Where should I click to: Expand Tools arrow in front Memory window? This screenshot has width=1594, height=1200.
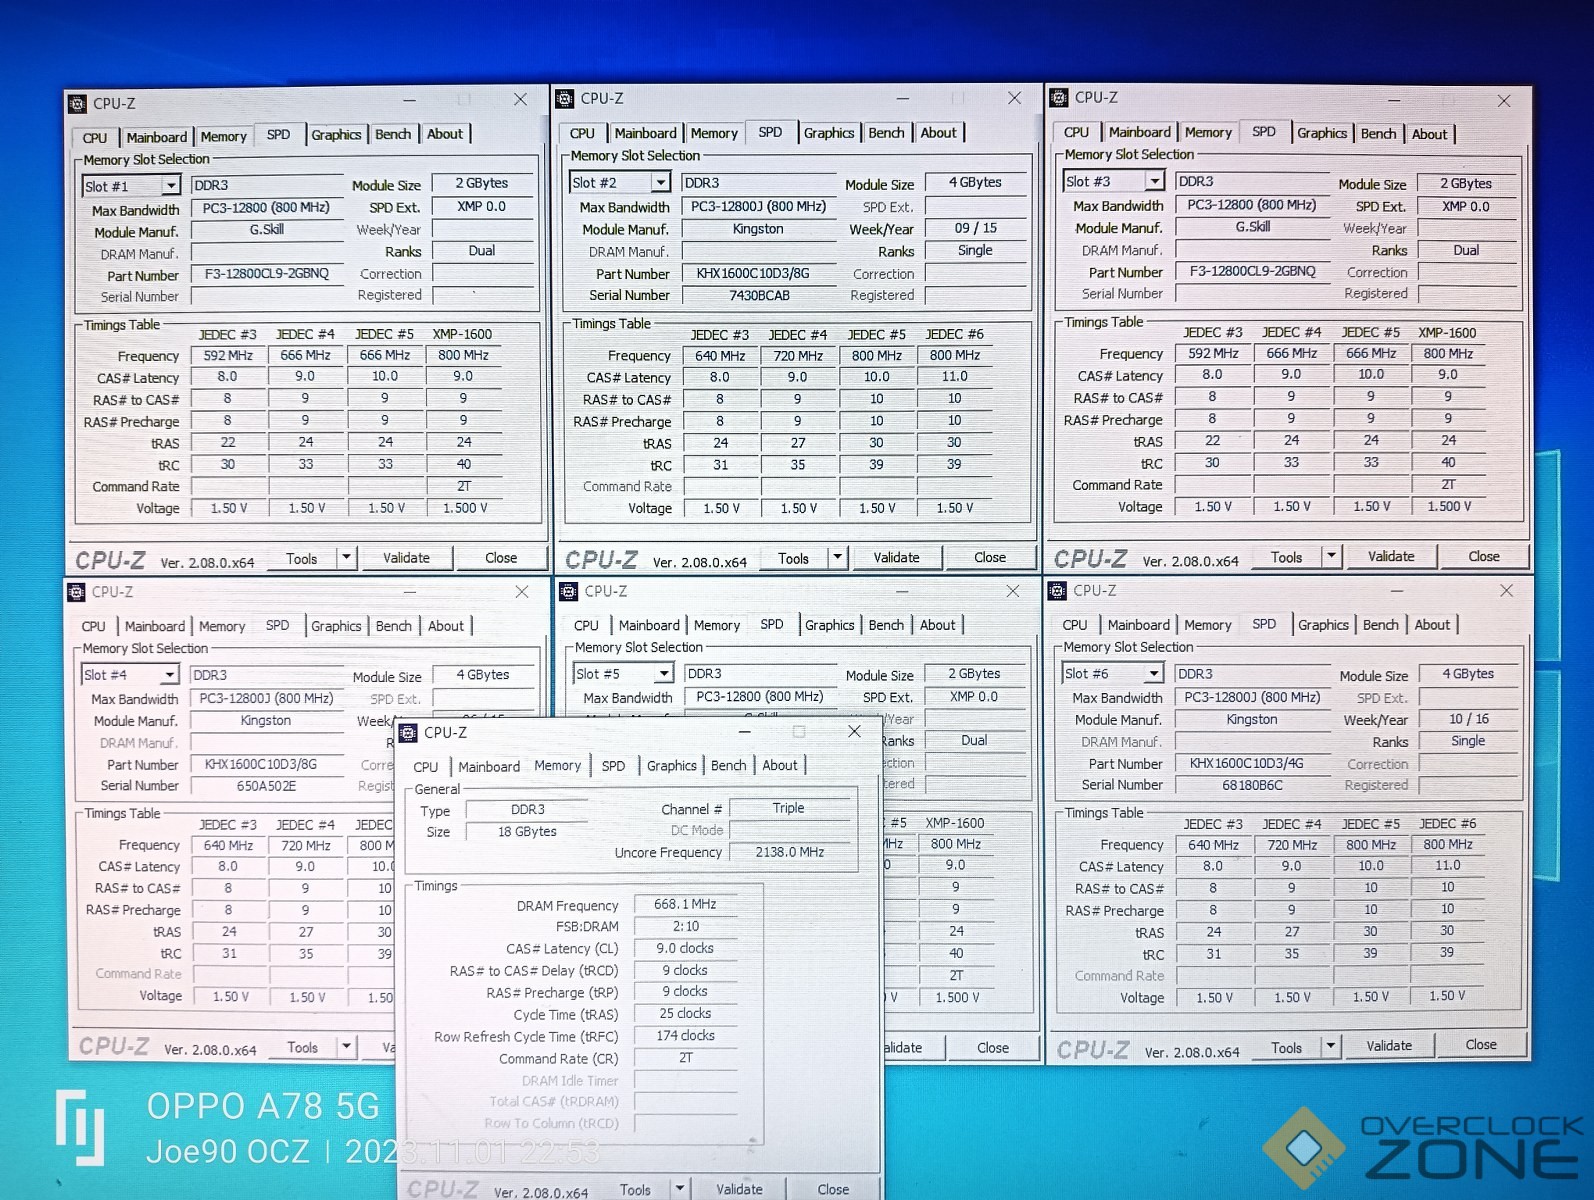680,1189
